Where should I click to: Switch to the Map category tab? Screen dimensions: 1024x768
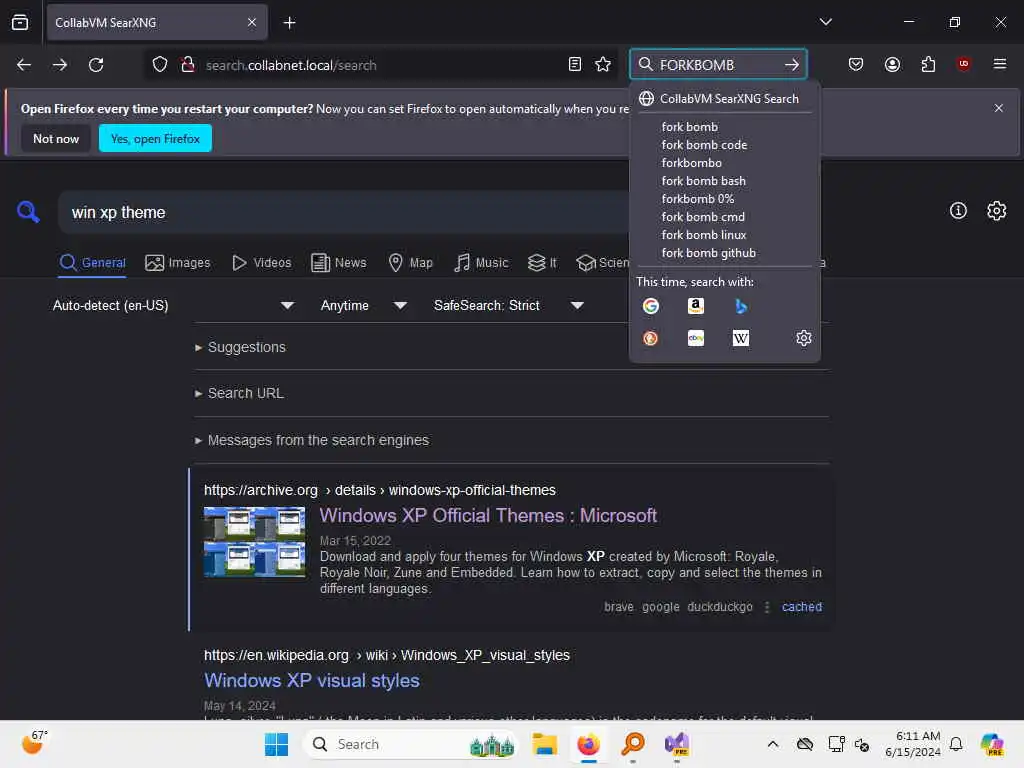[x=411, y=263]
